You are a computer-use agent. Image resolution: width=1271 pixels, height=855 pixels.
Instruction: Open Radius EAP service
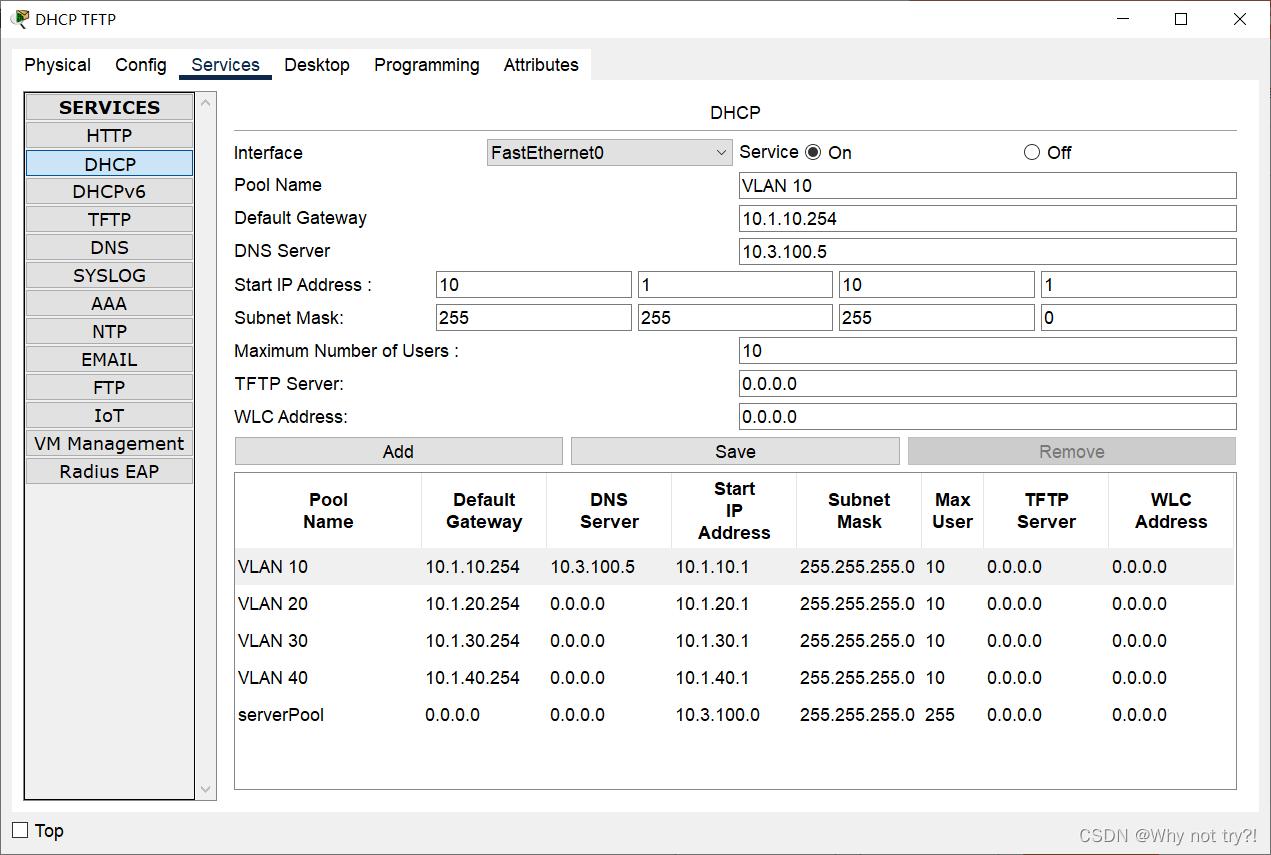tap(109, 471)
